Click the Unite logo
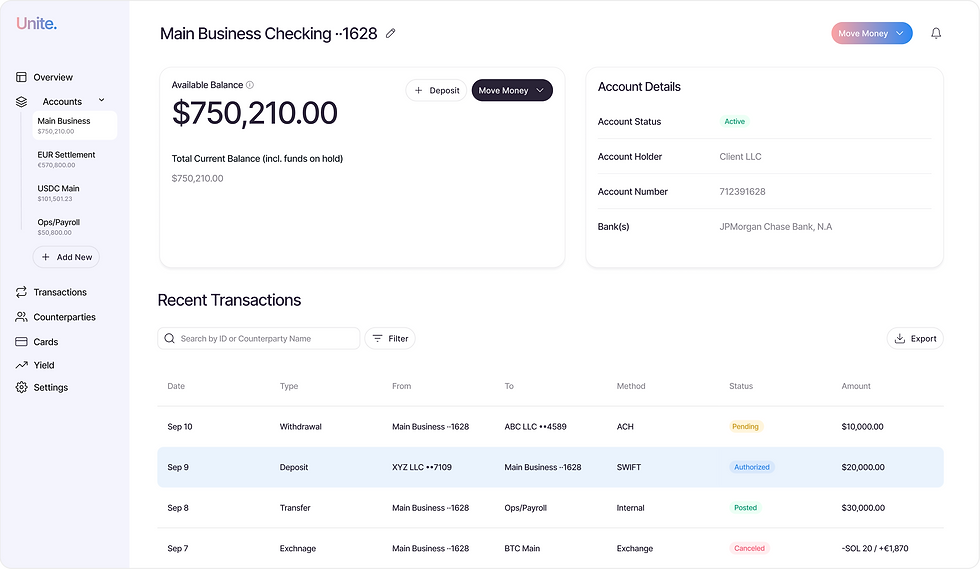980x569 pixels. [36, 24]
